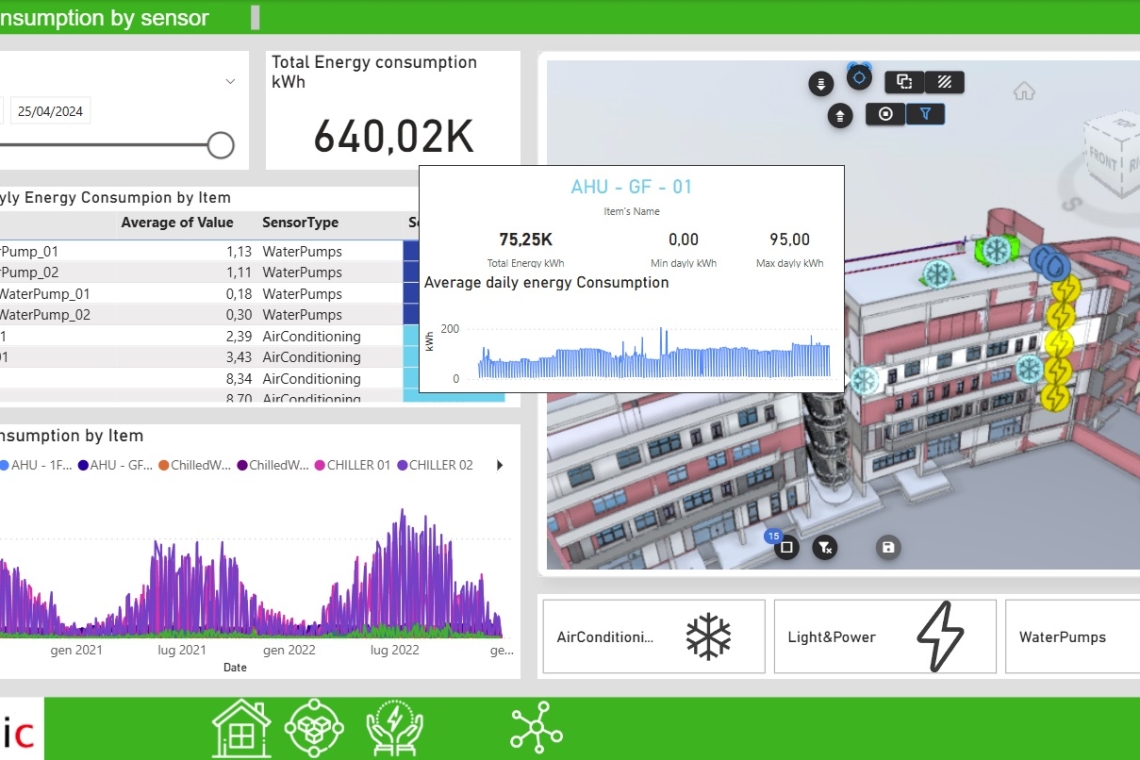Viewport: 1140px width, 760px height.
Task: Select the Light&Power filter tile
Action: click(885, 637)
